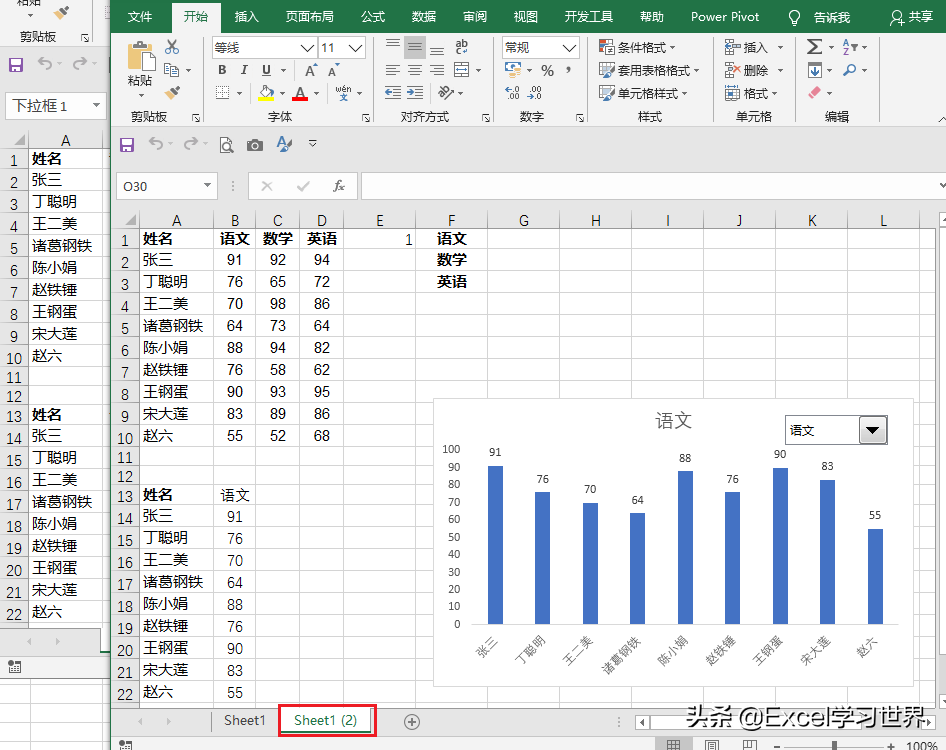946x750 pixels.
Task: Click the AutoSum sigma icon
Action: click(814, 47)
